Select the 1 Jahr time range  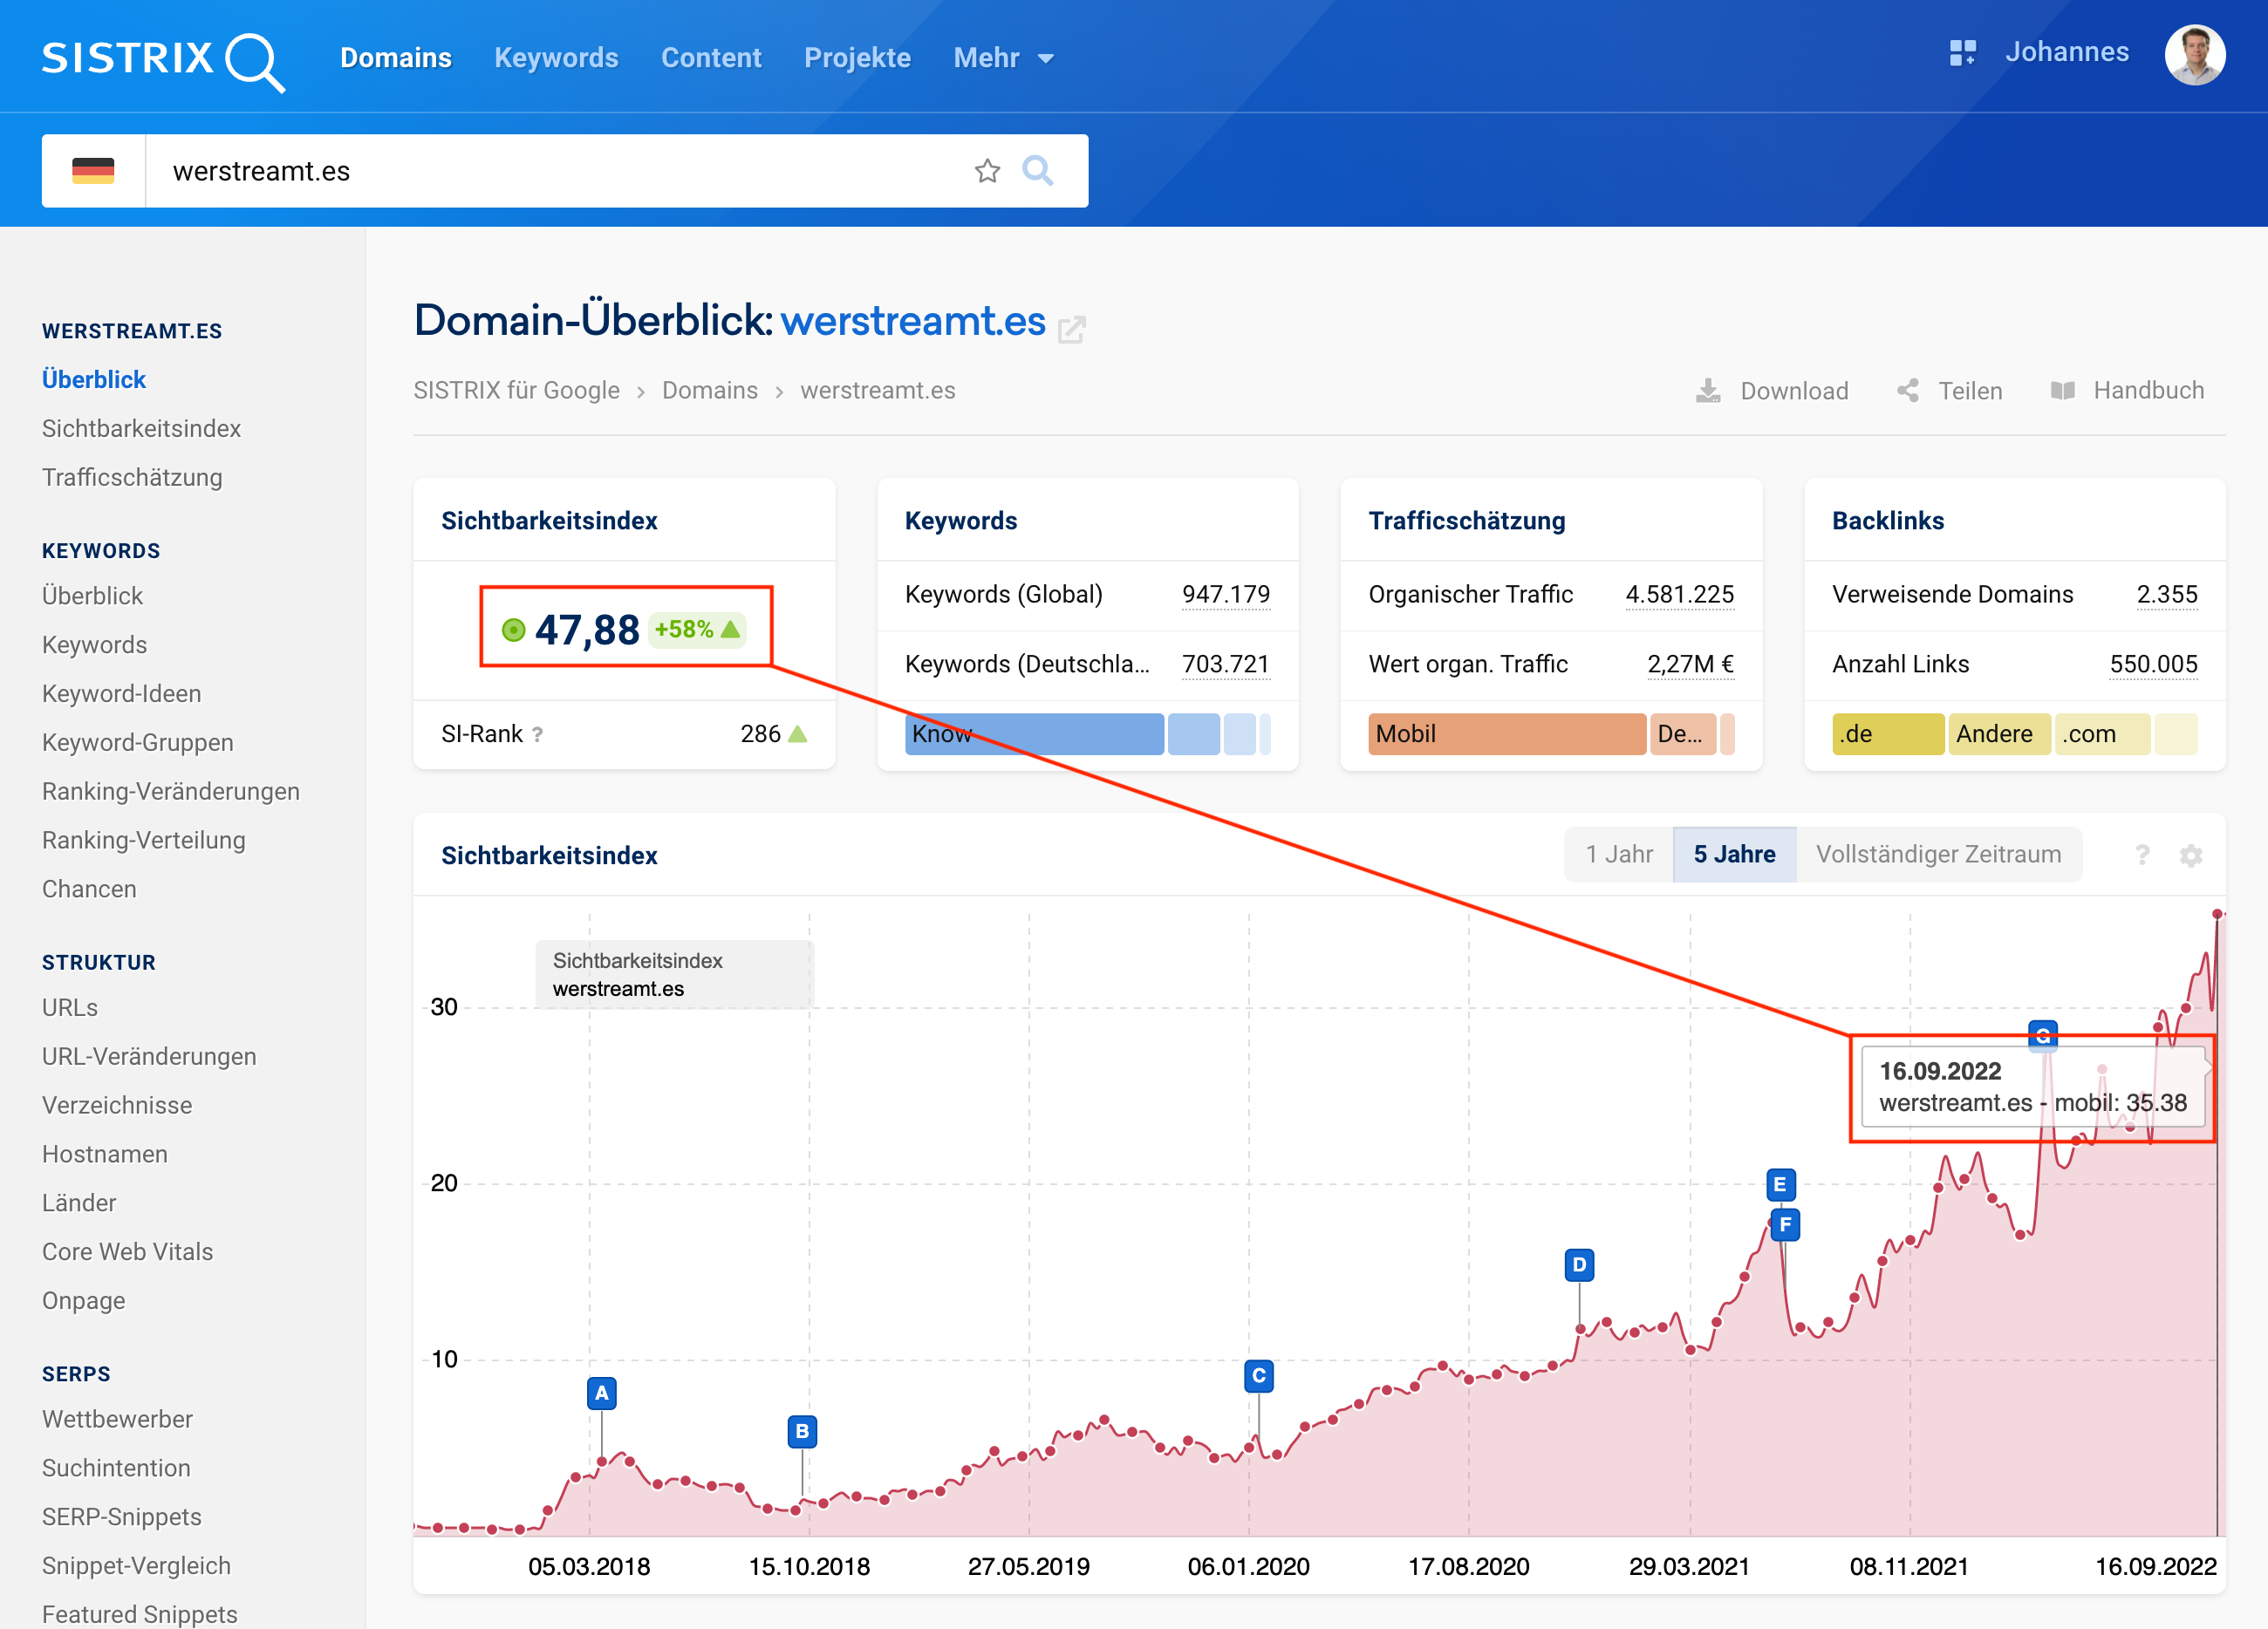(x=1618, y=855)
